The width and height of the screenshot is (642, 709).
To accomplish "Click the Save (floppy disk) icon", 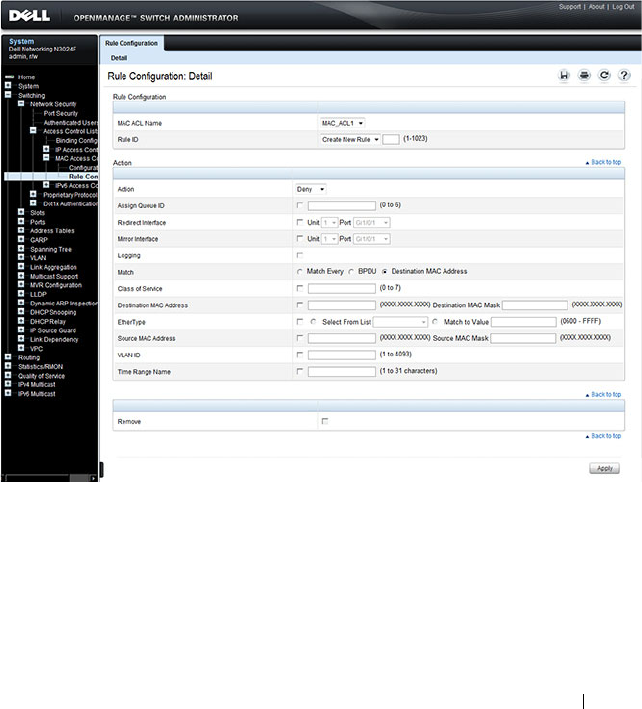I will pos(564,76).
